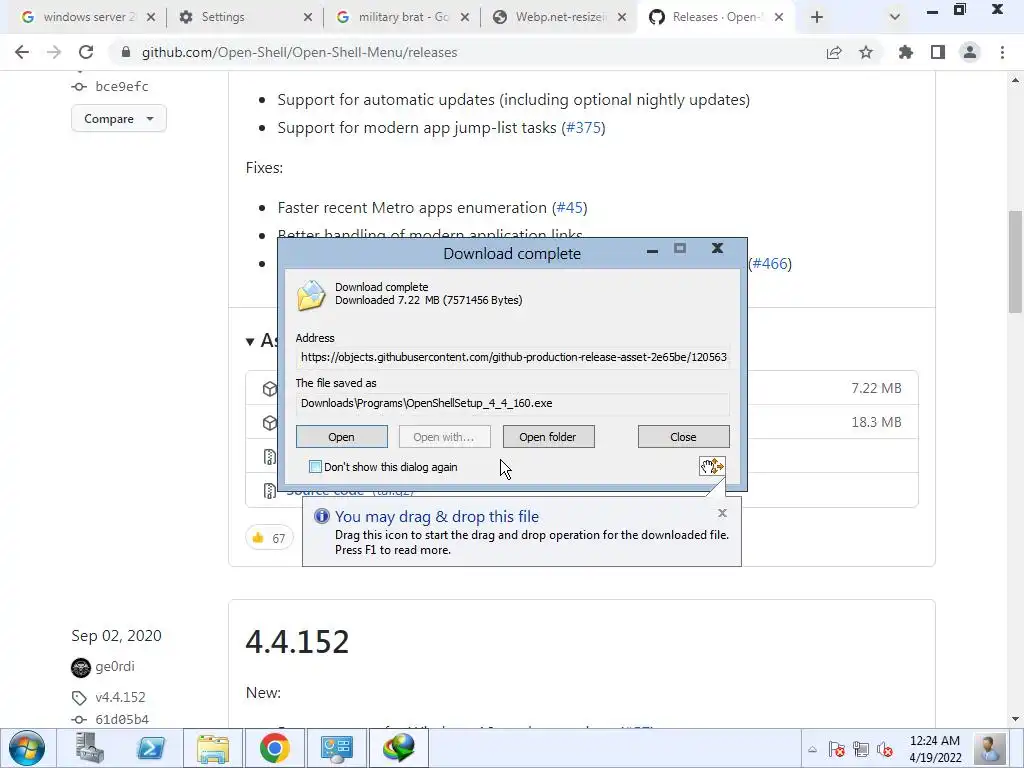Screen dimensions: 1024x768
Task: Close the military brat tab
Action: click(464, 18)
